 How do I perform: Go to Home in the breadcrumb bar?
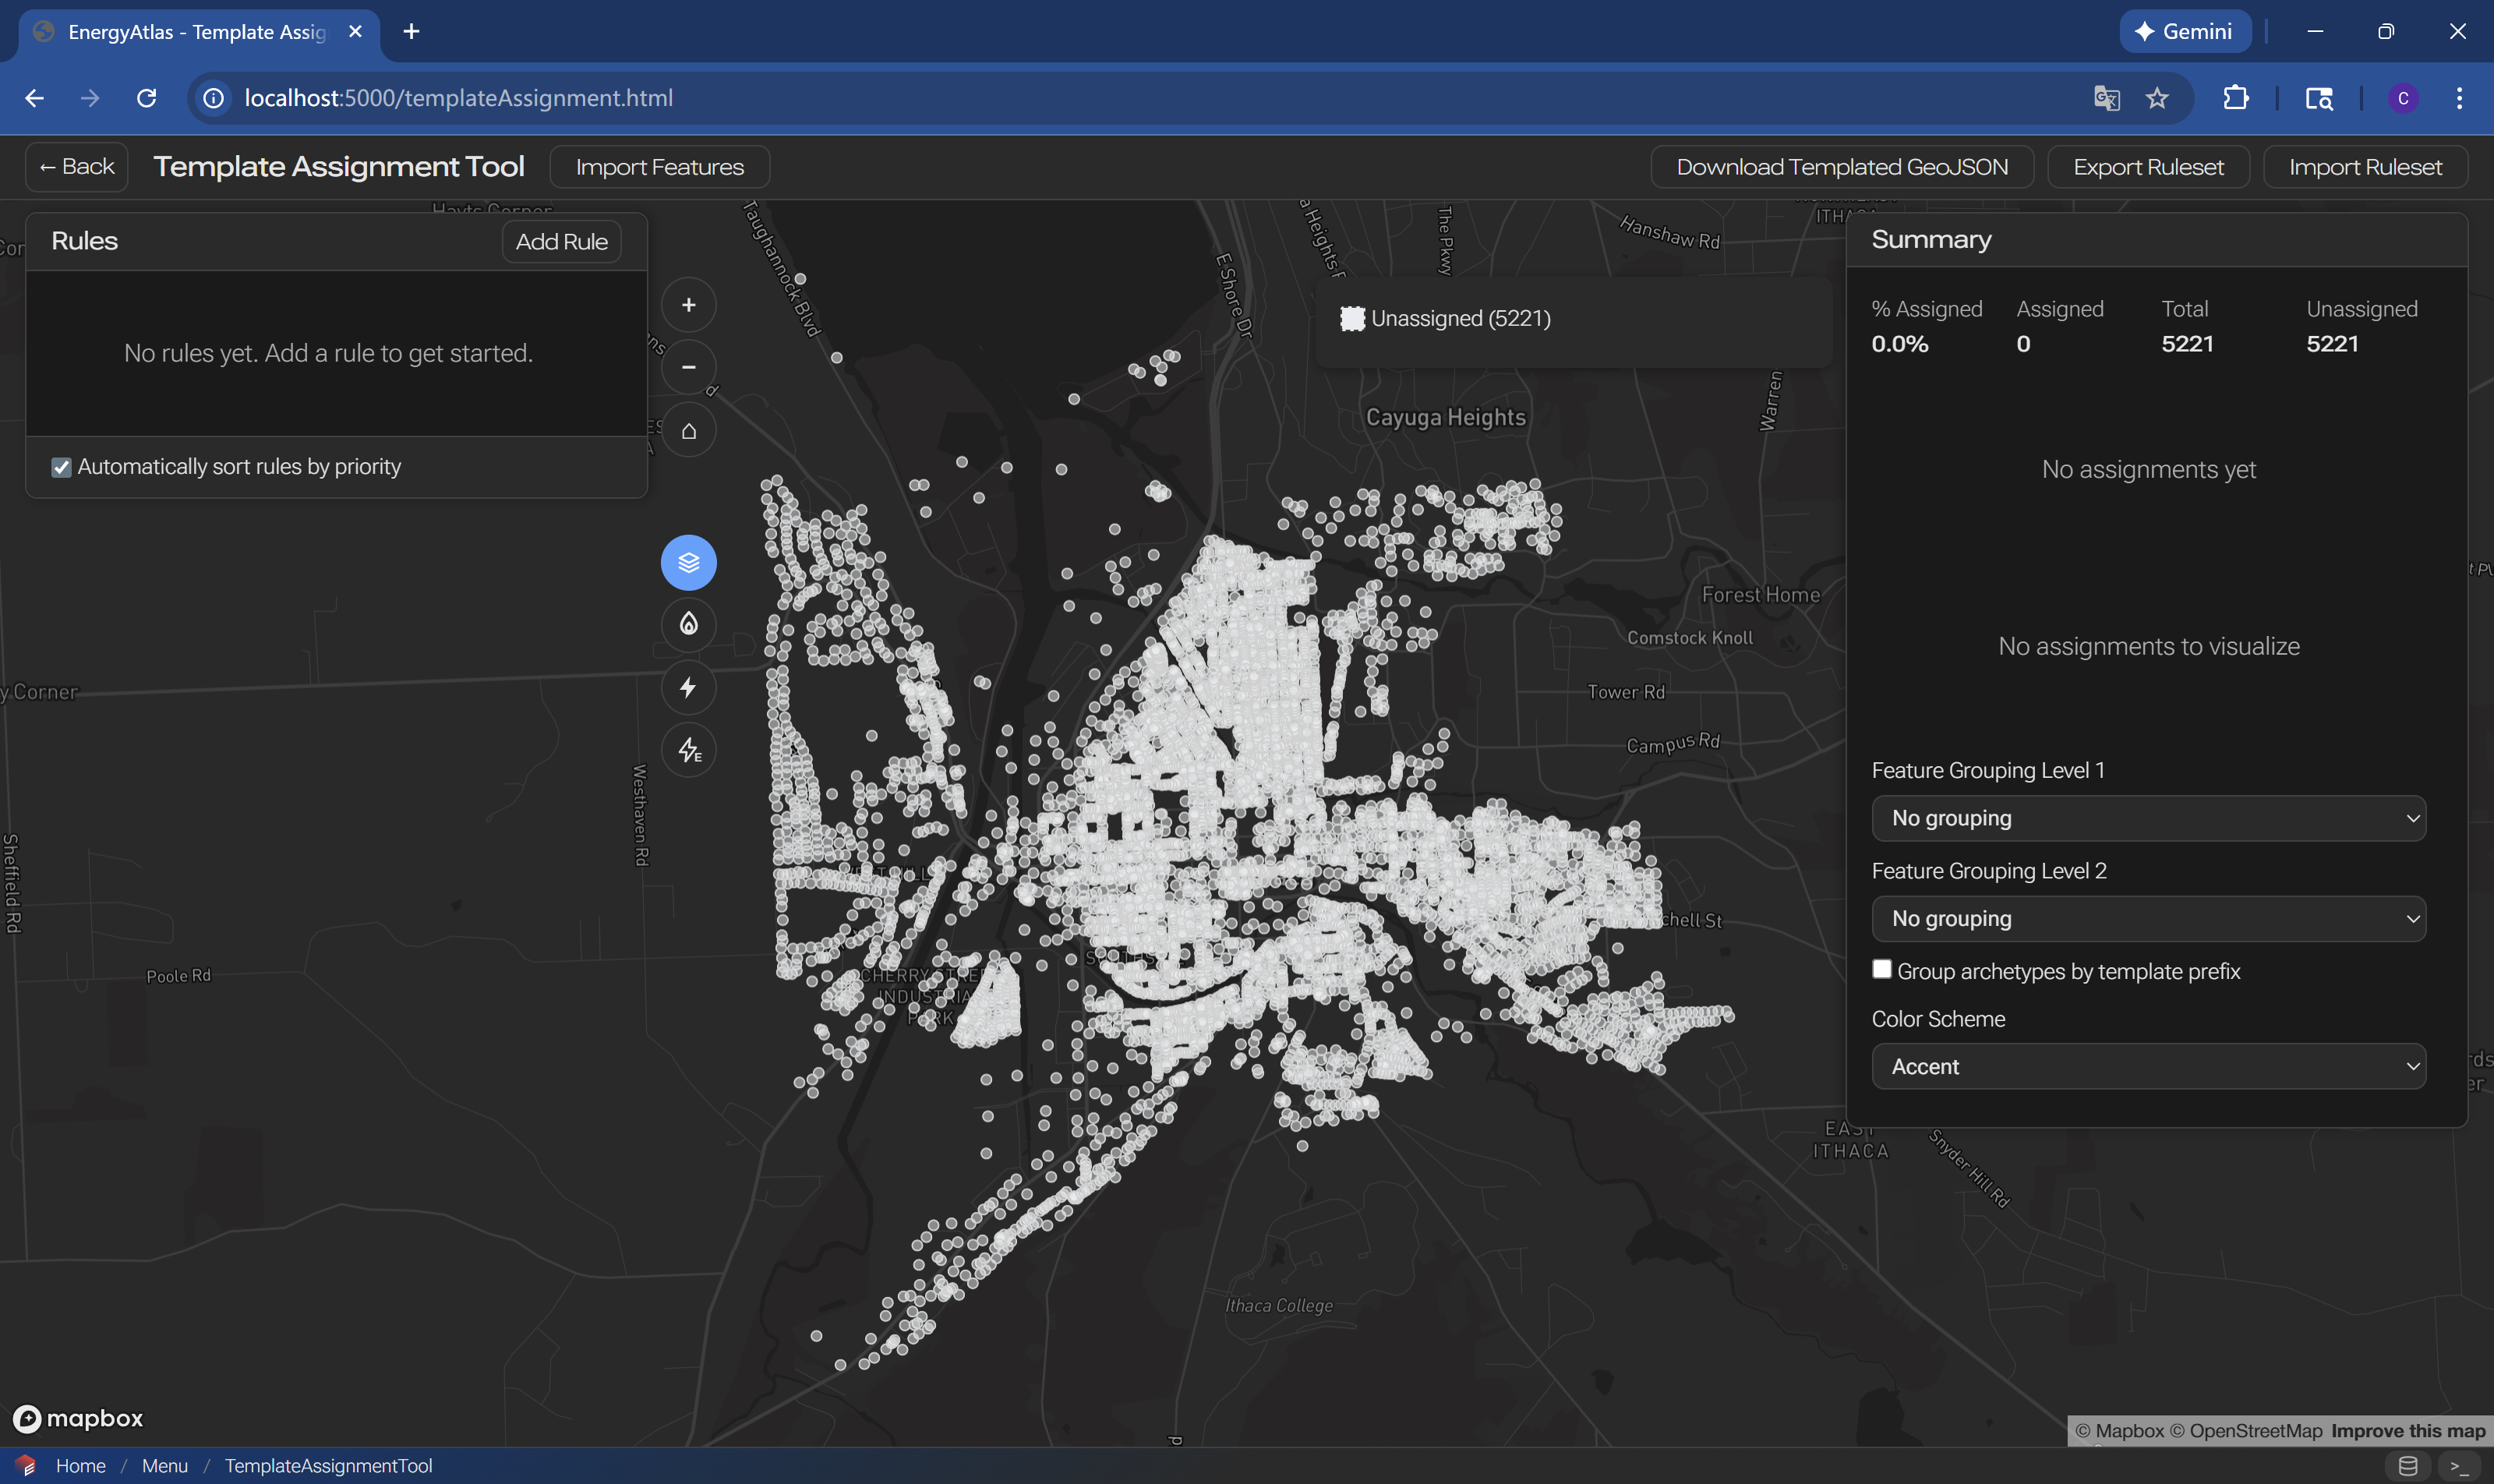pyautogui.click(x=80, y=1465)
